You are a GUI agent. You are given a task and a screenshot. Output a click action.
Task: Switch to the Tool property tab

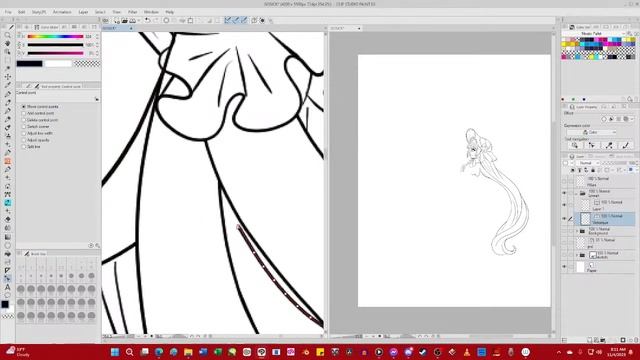(58, 87)
